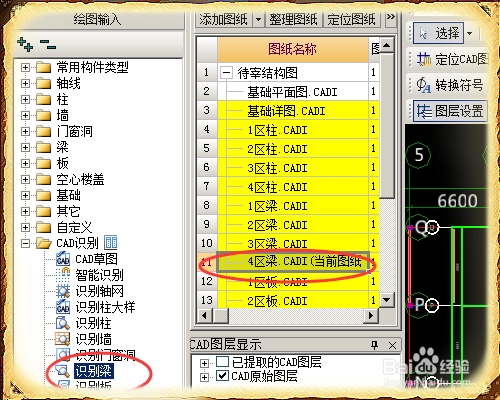Click the 其它 folder item
This screenshot has width=500, height=400.
click(68, 211)
